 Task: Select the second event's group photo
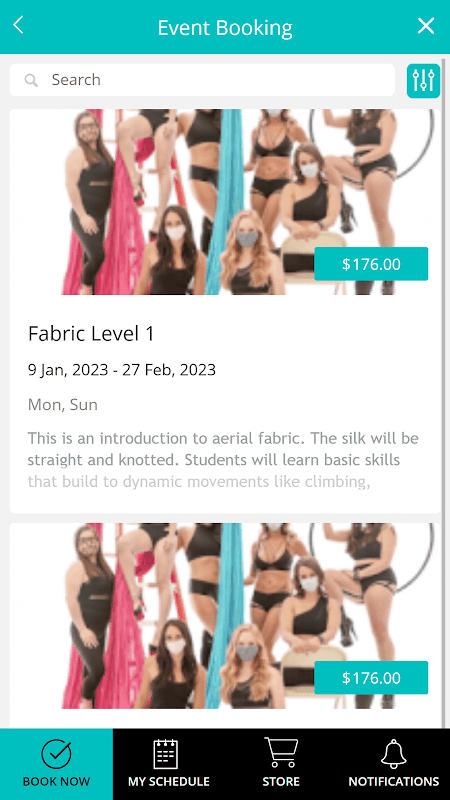(225, 616)
